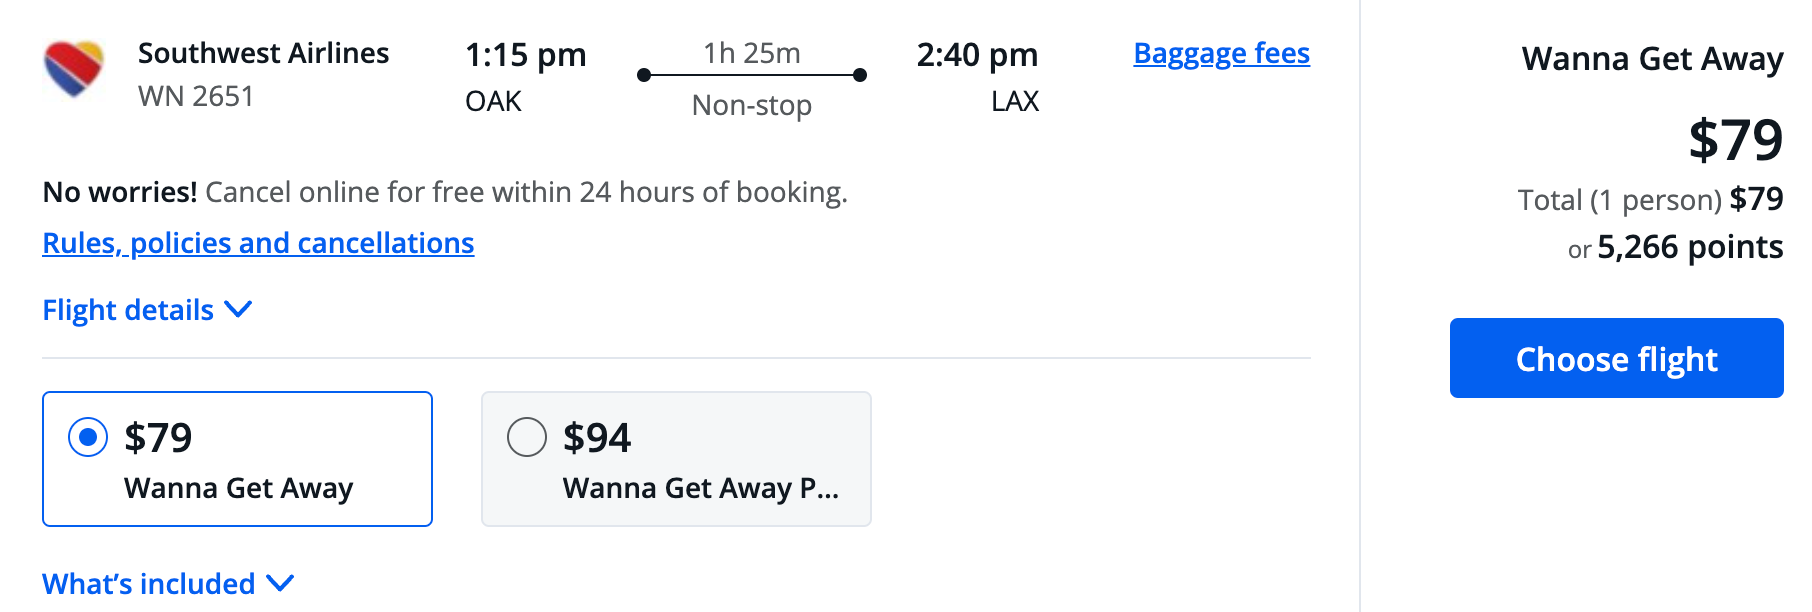This screenshot has height=612, width=1812.
Task: Click the $79 total price
Action: tap(1736, 138)
